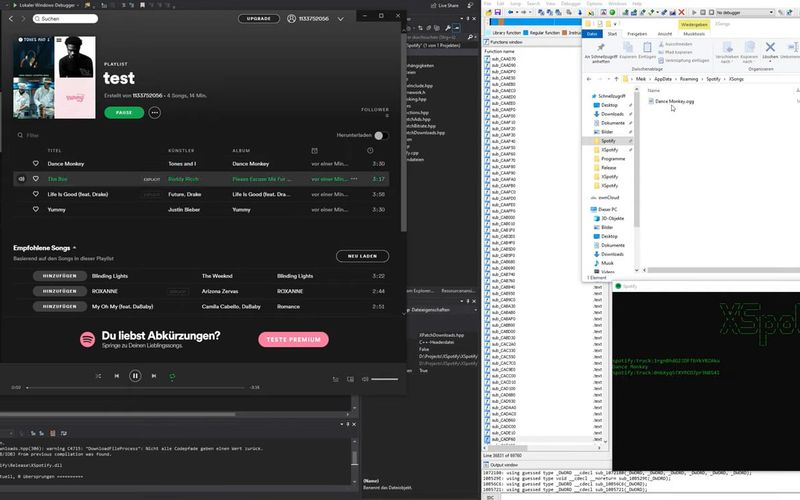The image size is (800, 500).
Task: Click Roaming in Explorer address path
Action: [688, 79]
